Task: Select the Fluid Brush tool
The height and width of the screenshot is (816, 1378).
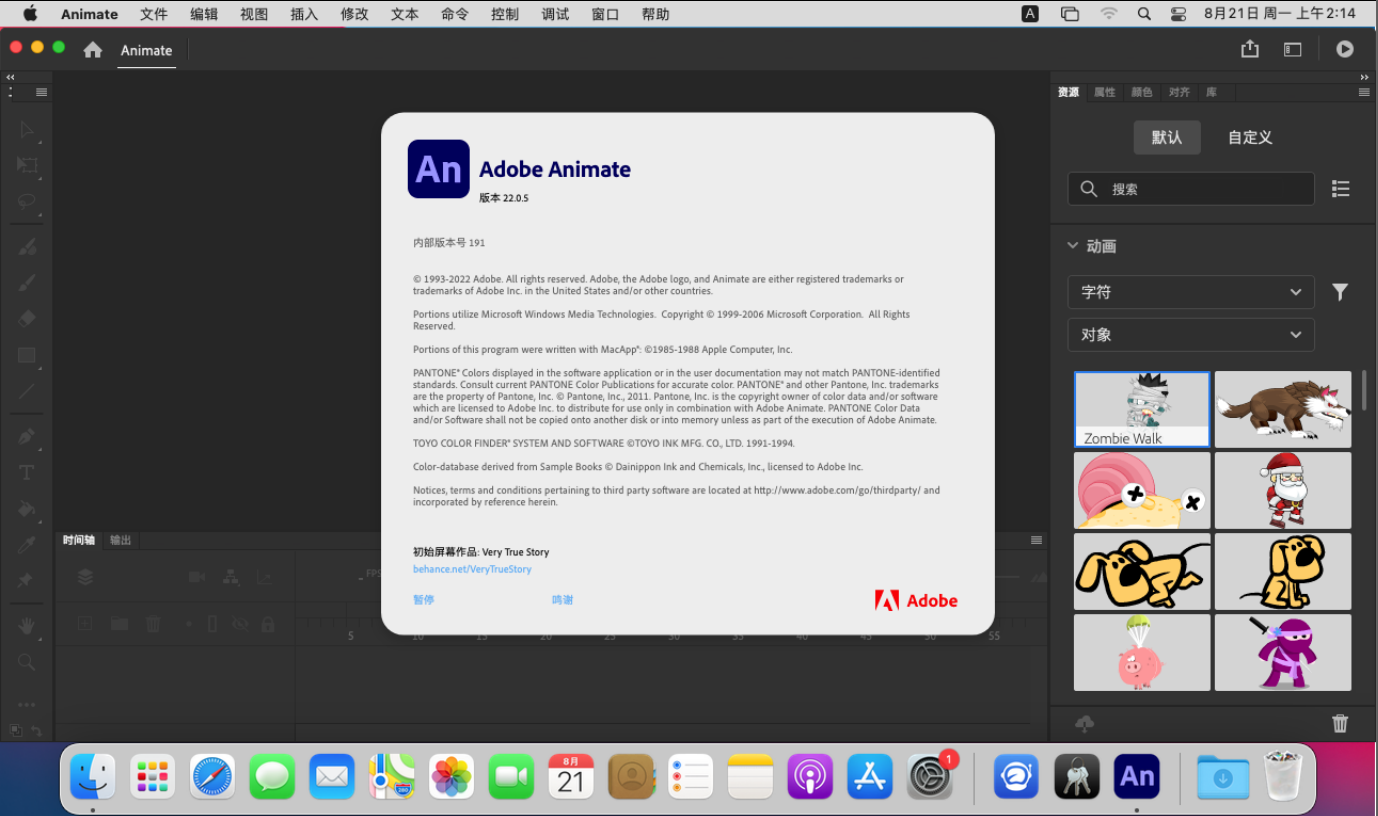Action: point(27,246)
